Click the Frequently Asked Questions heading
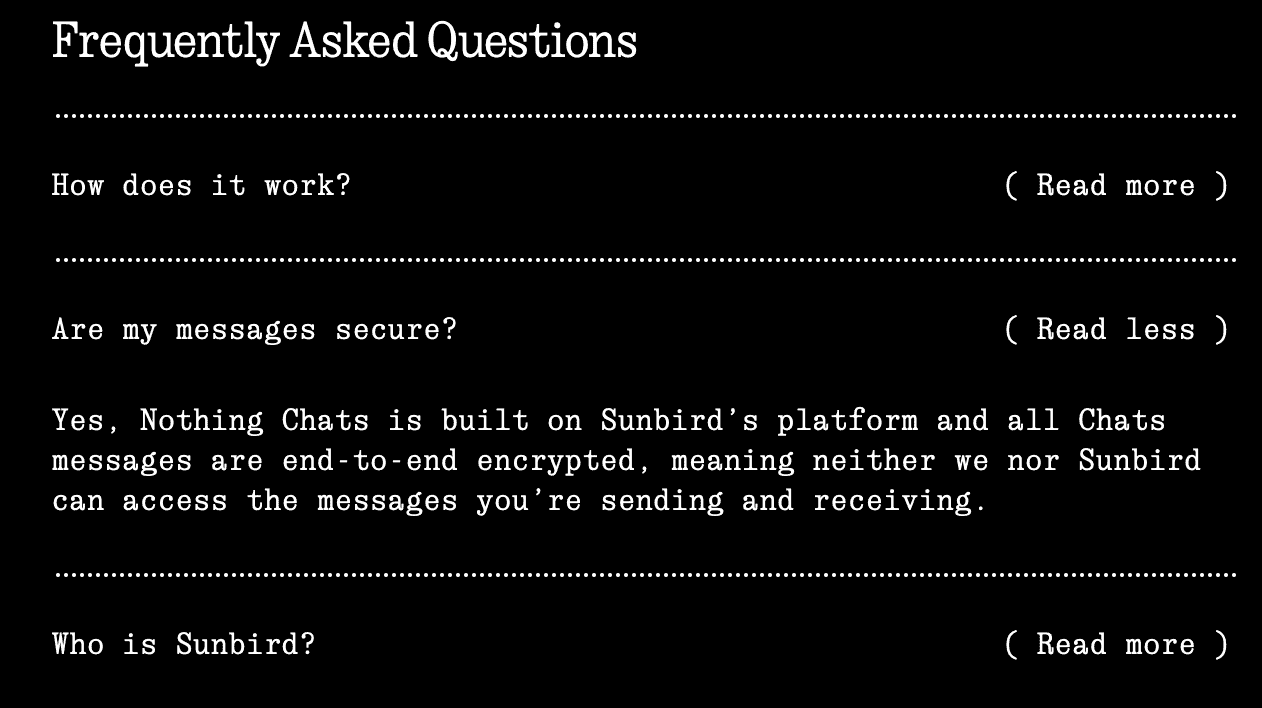Screen dimensions: 1262x708 tap(344, 41)
